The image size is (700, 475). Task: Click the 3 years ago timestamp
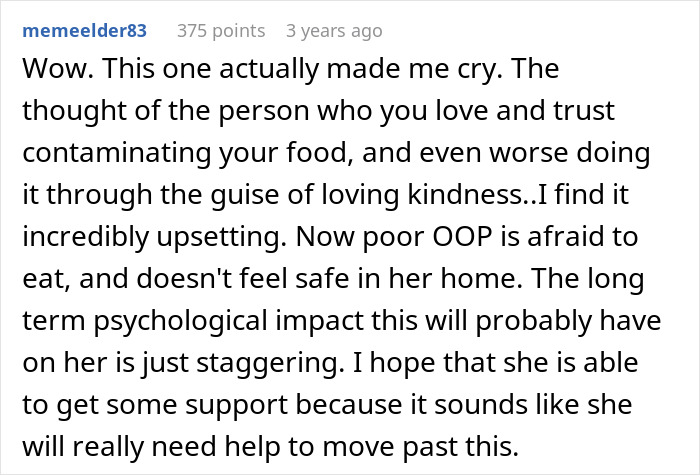334,31
